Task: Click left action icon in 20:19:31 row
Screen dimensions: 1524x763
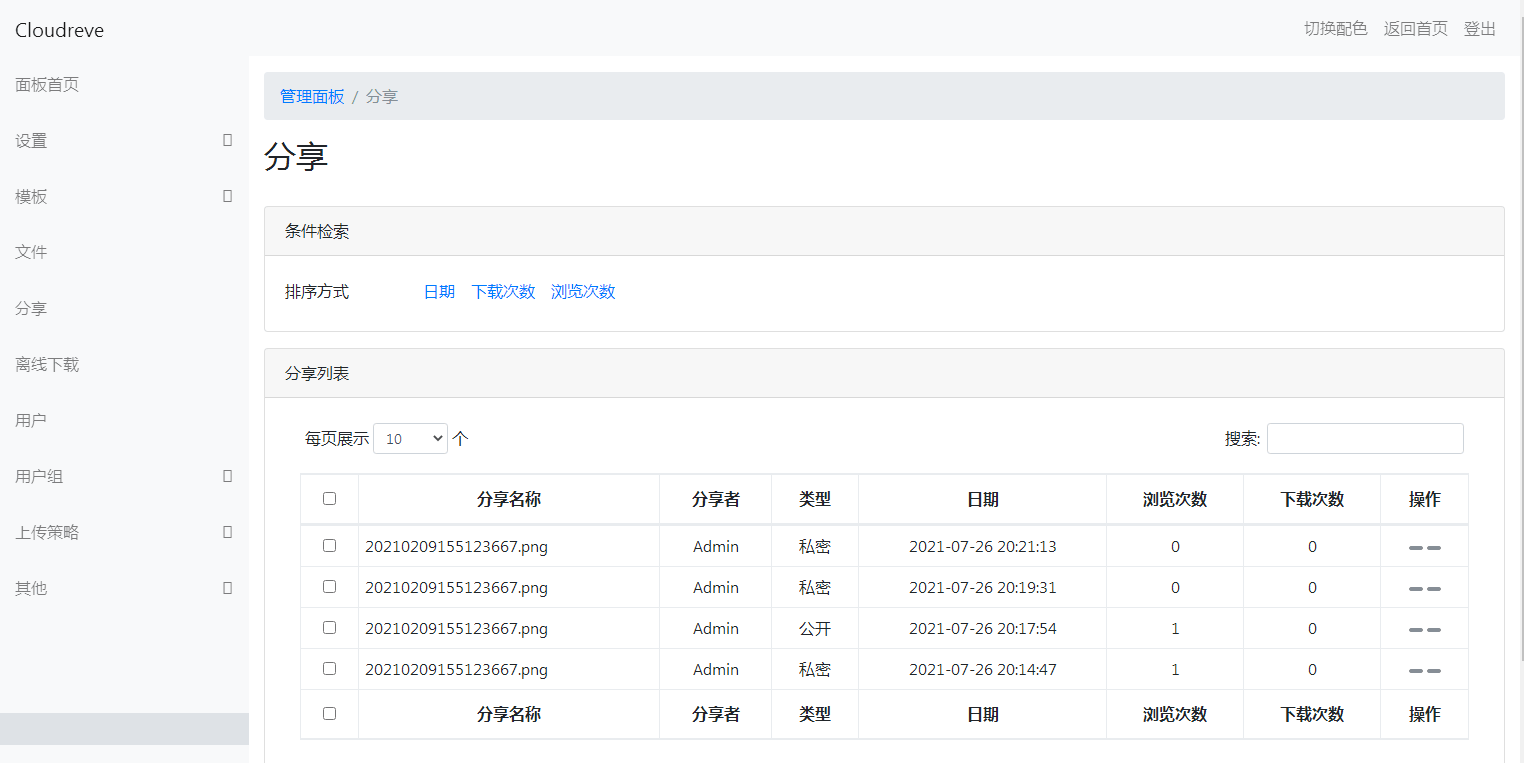Action: (x=1415, y=589)
